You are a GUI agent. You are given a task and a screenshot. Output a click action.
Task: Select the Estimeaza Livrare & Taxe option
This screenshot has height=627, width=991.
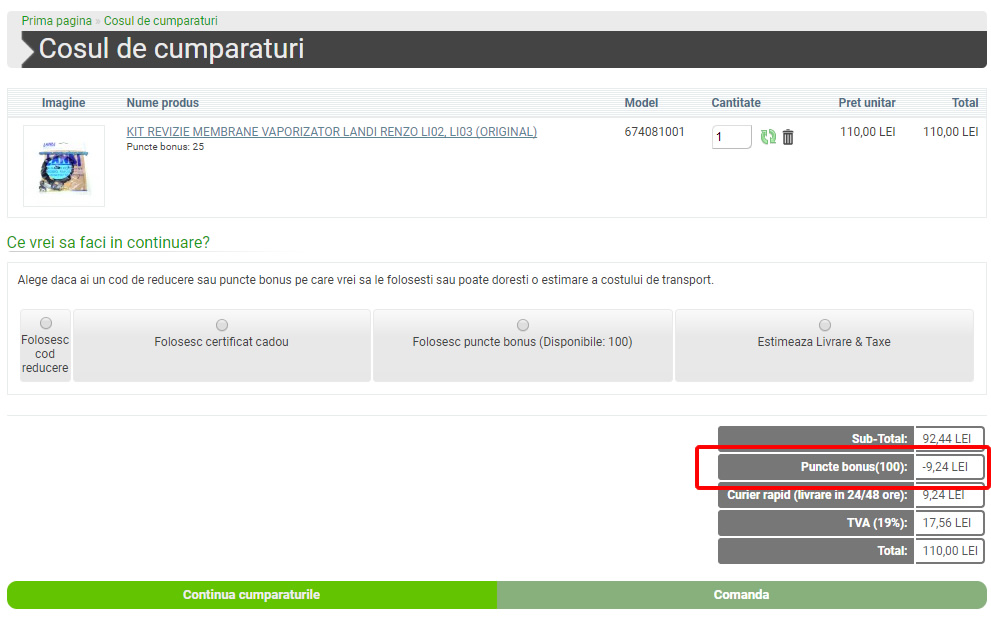coord(824,326)
